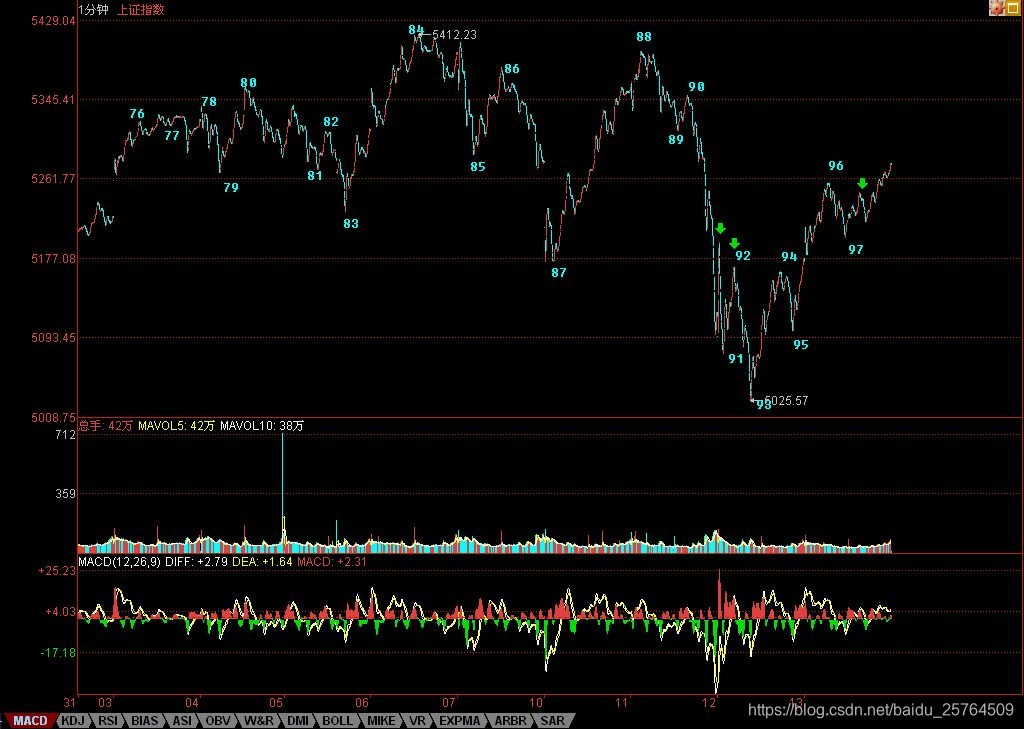
Task: Click the 5429.04 price axis value
Action: coord(54,21)
